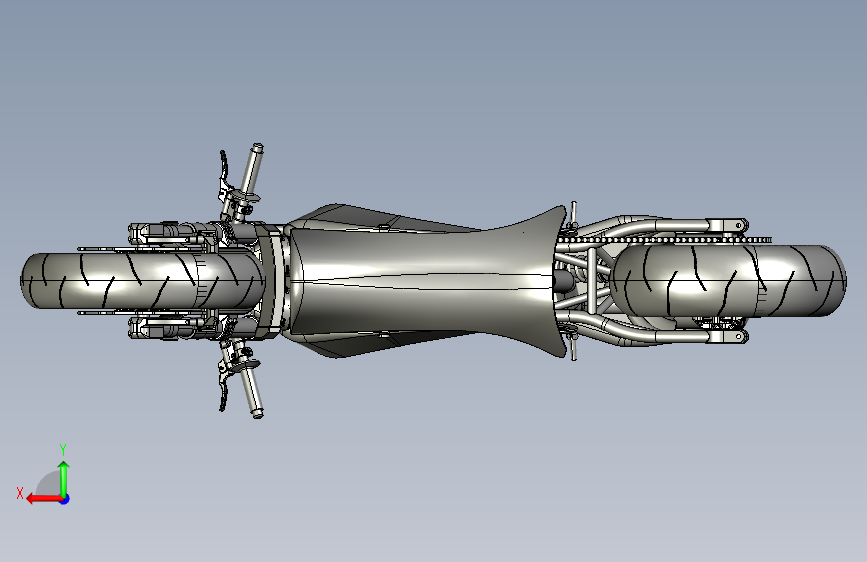Image resolution: width=867 pixels, height=562 pixels.
Task: Select the drive chain near the rear wheel
Action: (x=664, y=240)
